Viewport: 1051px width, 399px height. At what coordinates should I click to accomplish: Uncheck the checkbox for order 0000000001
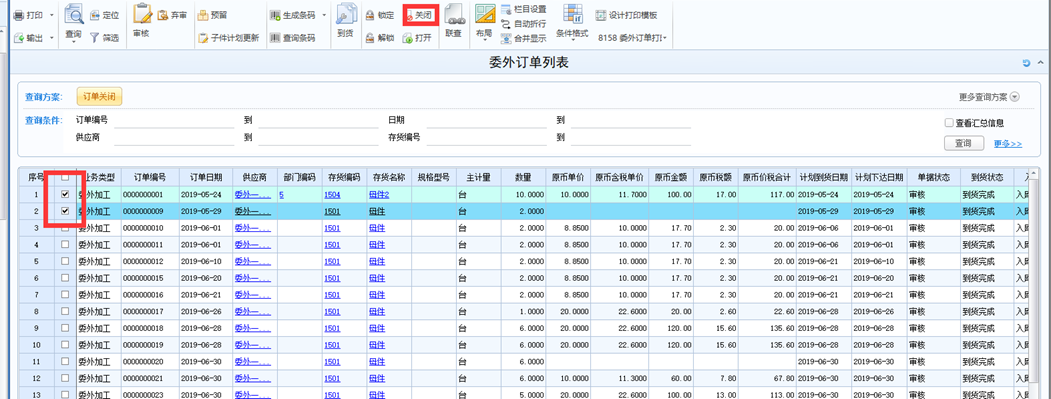(65, 194)
